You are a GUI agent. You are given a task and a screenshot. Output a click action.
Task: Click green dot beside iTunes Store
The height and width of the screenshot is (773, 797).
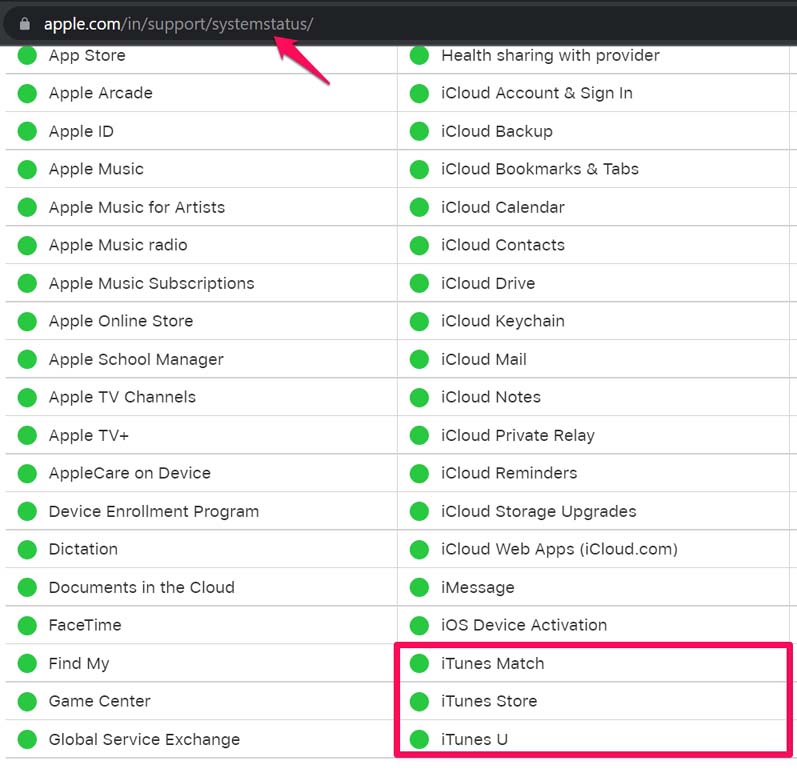(419, 701)
